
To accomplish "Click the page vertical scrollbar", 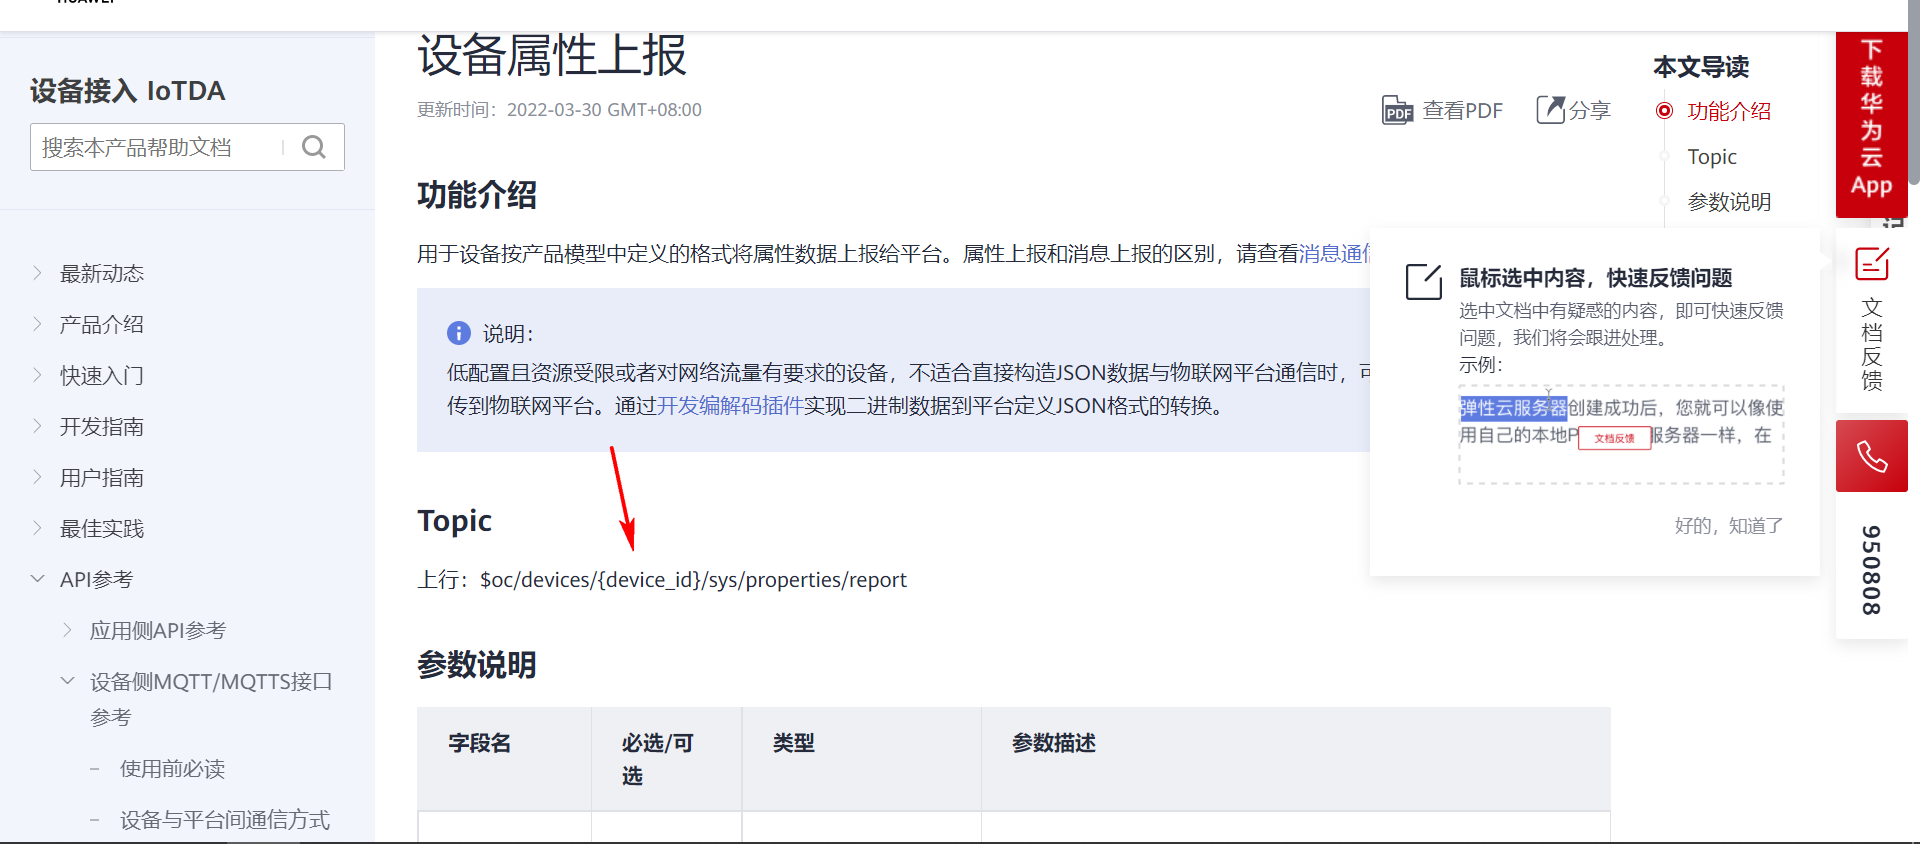I will 1914,92.
